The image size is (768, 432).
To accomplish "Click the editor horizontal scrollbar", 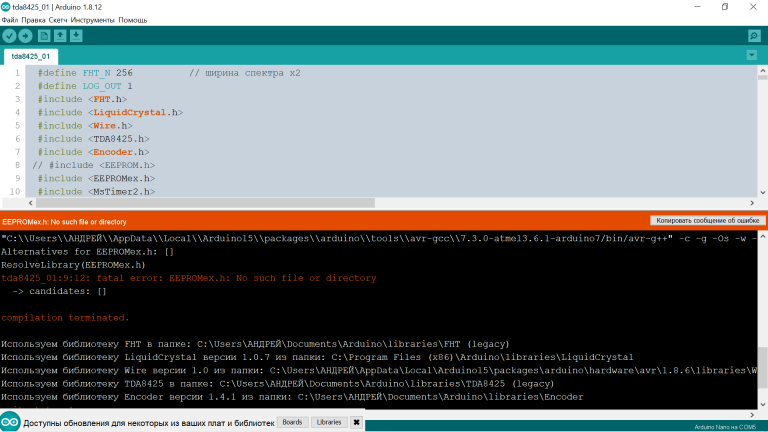I will 200,202.
